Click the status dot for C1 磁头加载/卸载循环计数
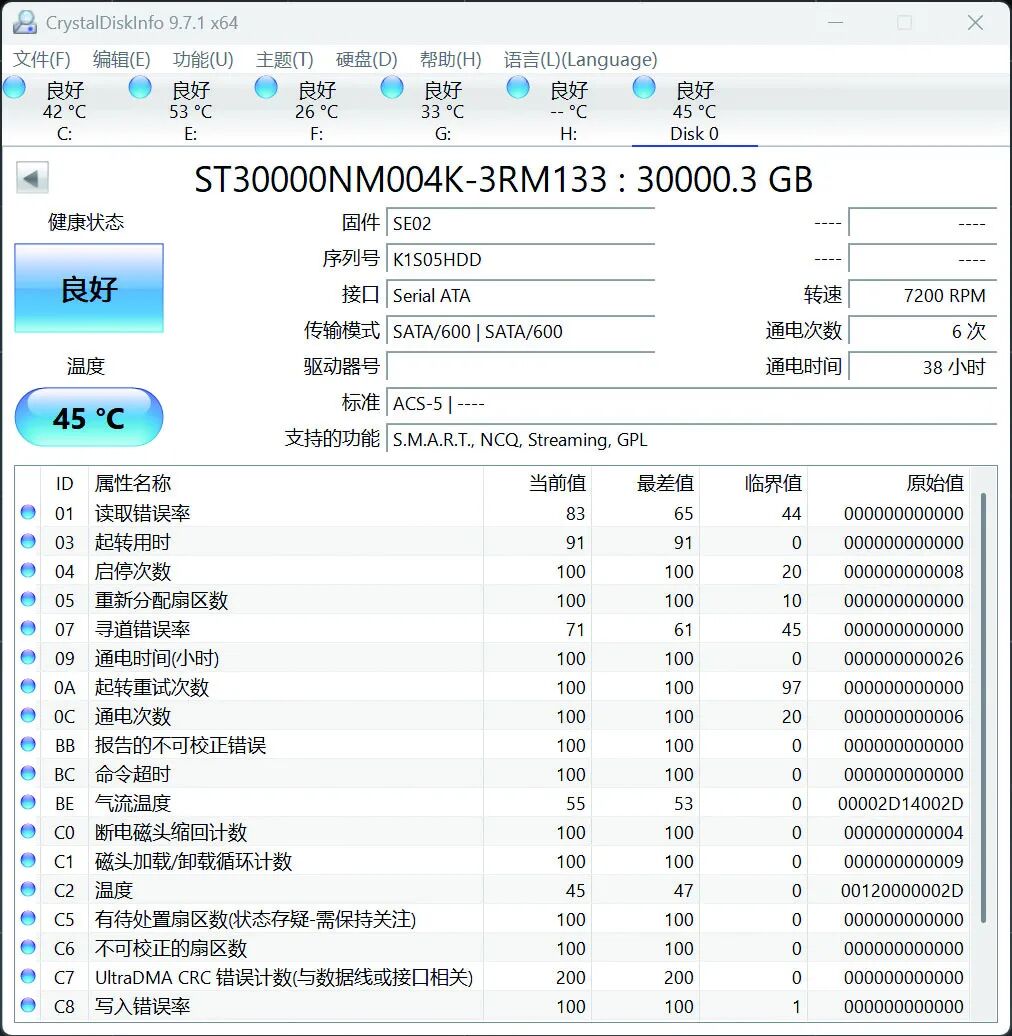This screenshot has width=1012, height=1036. click(28, 860)
